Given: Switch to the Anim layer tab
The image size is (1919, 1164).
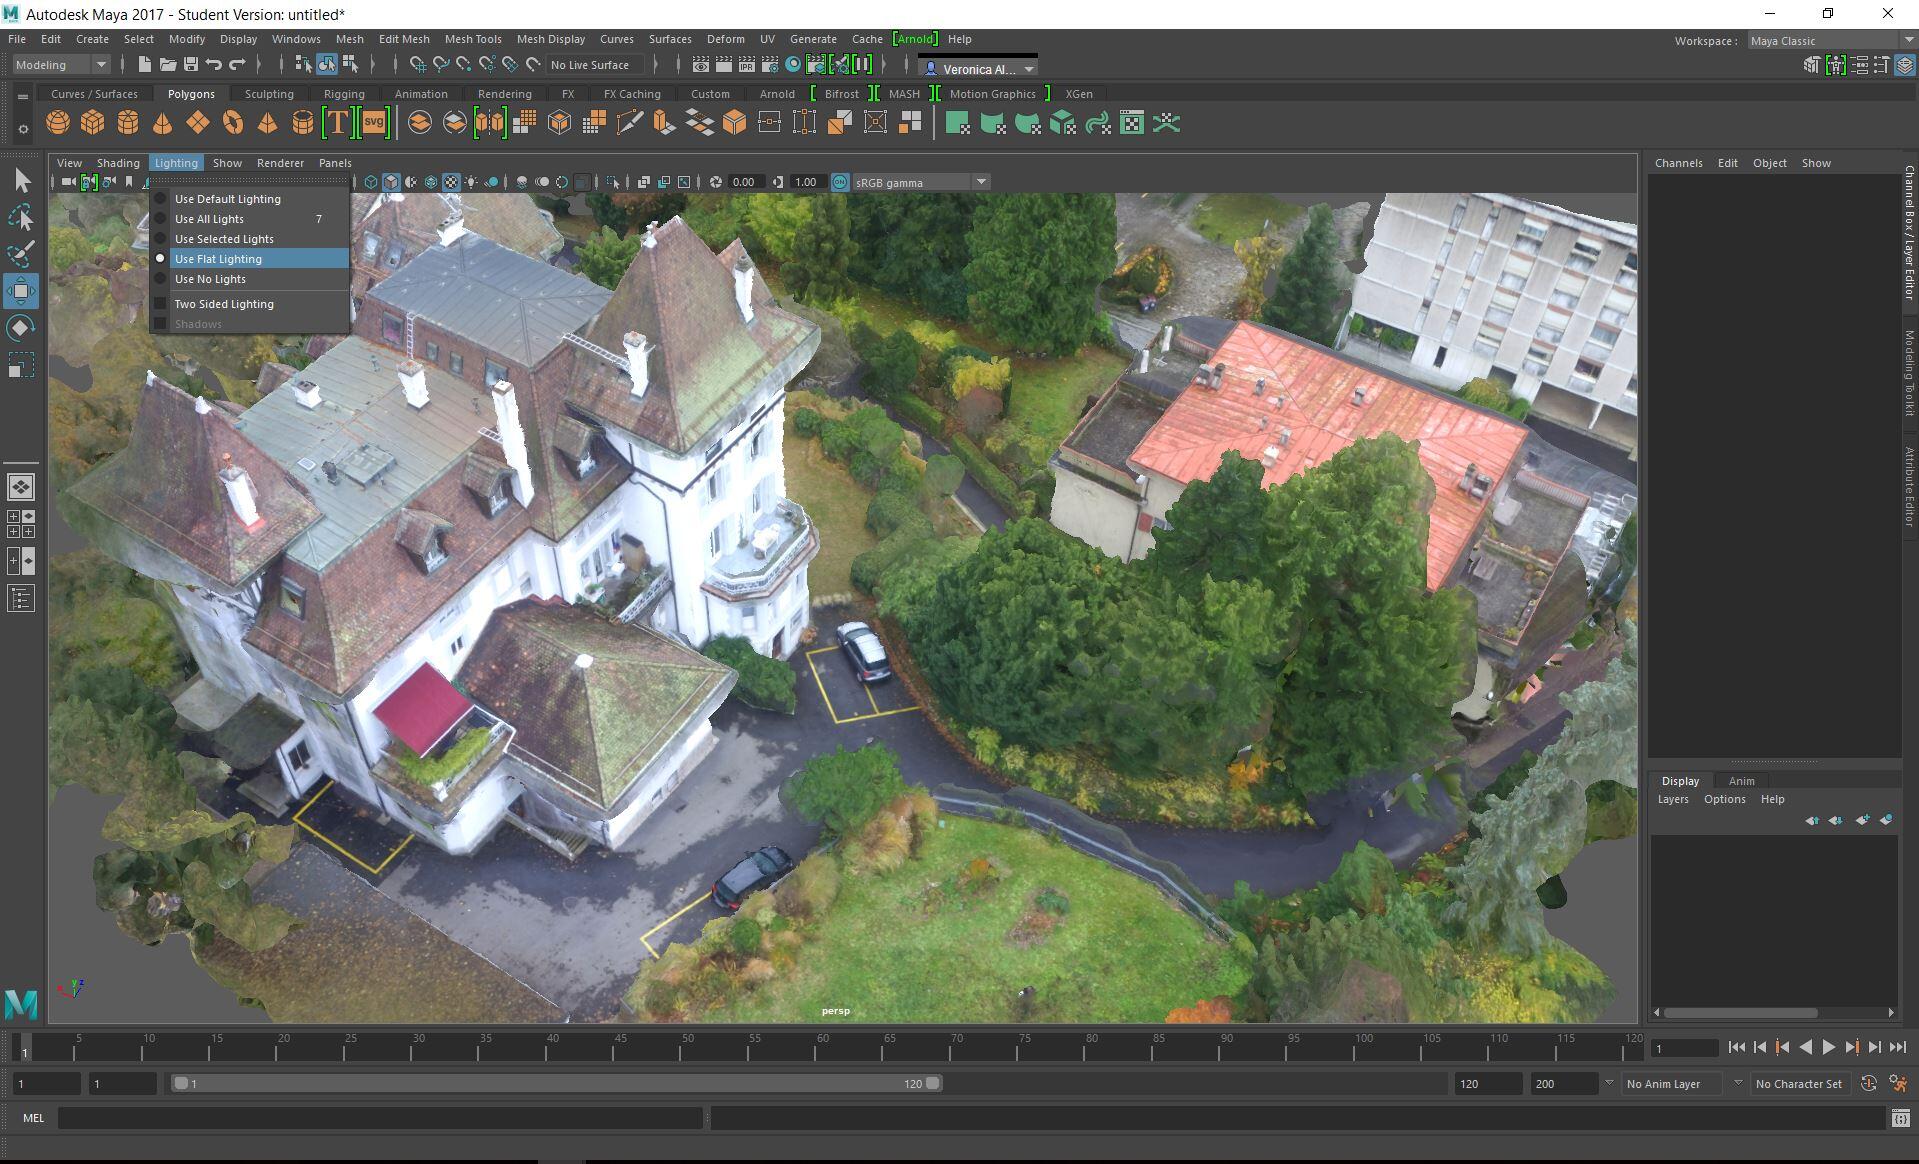Looking at the screenshot, I should pos(1742,780).
